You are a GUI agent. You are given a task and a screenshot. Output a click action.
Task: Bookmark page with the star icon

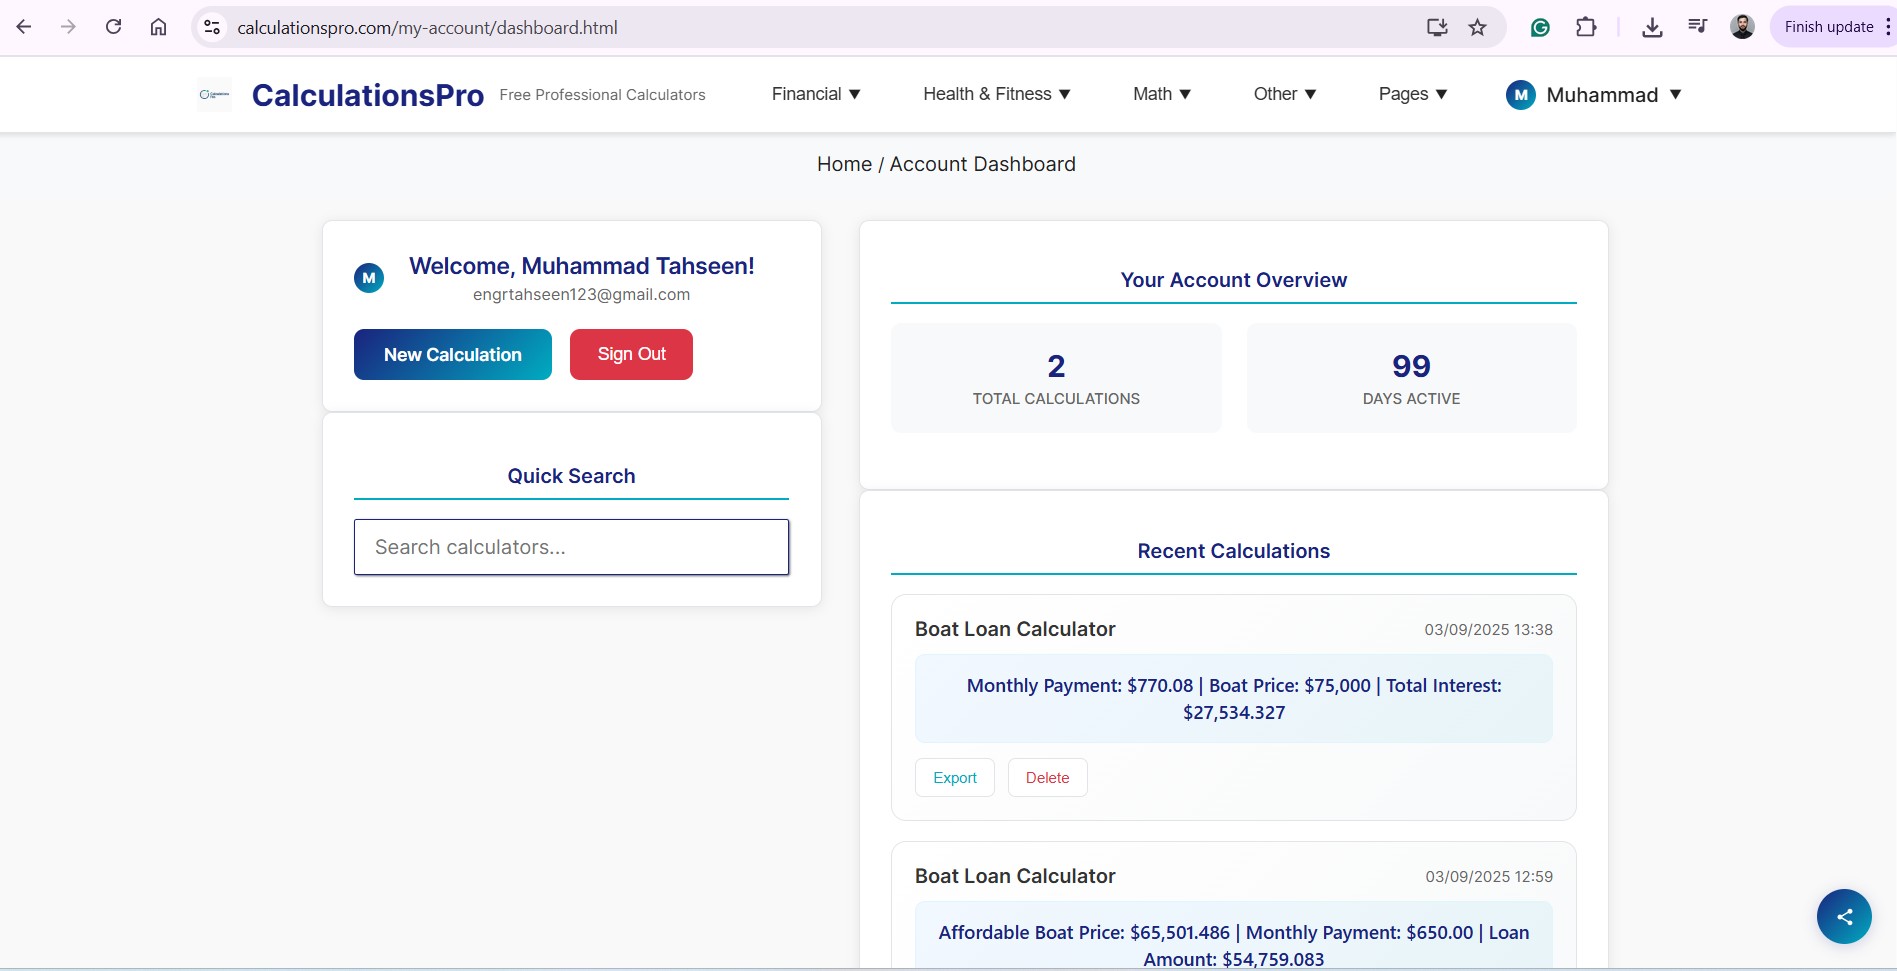[1477, 28]
